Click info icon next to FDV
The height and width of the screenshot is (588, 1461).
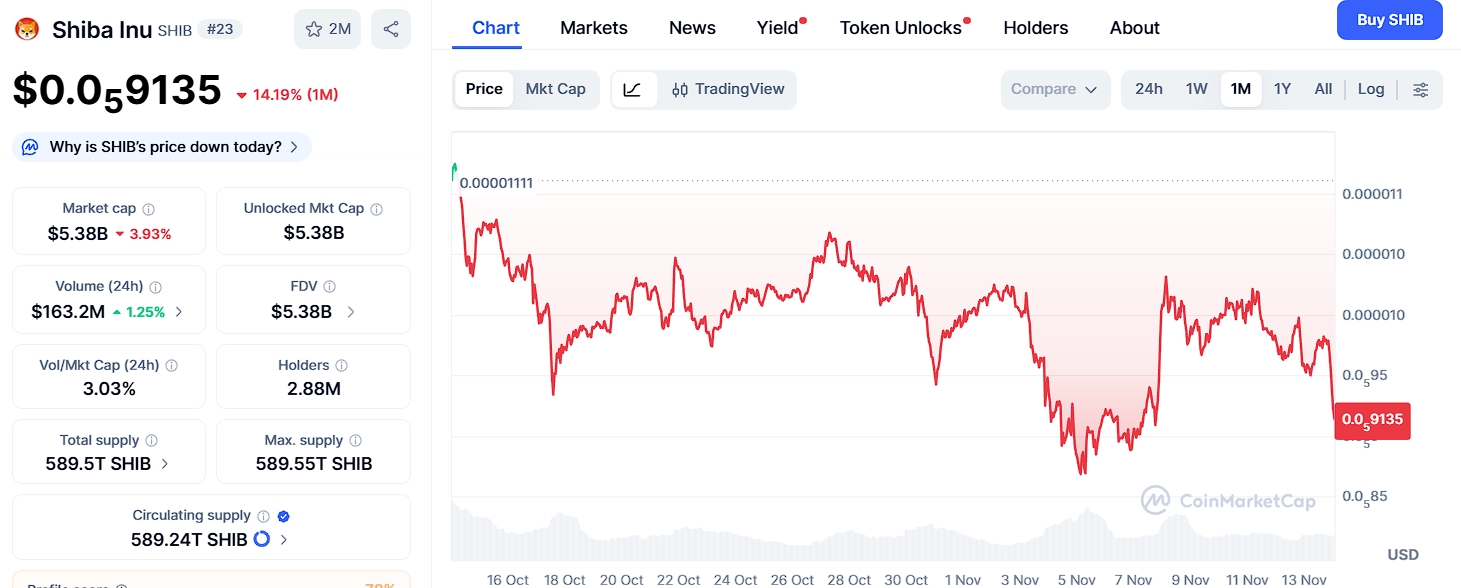[329, 287]
